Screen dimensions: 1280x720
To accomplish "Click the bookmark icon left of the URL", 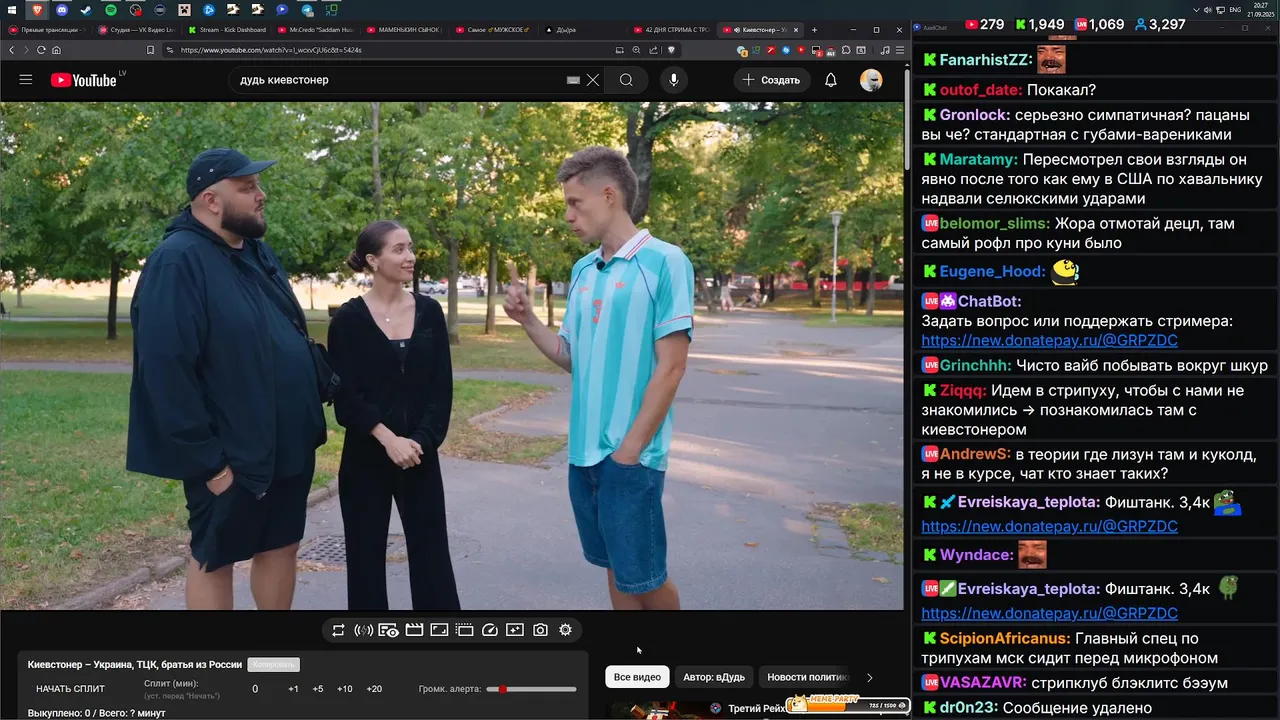I will tap(151, 50).
